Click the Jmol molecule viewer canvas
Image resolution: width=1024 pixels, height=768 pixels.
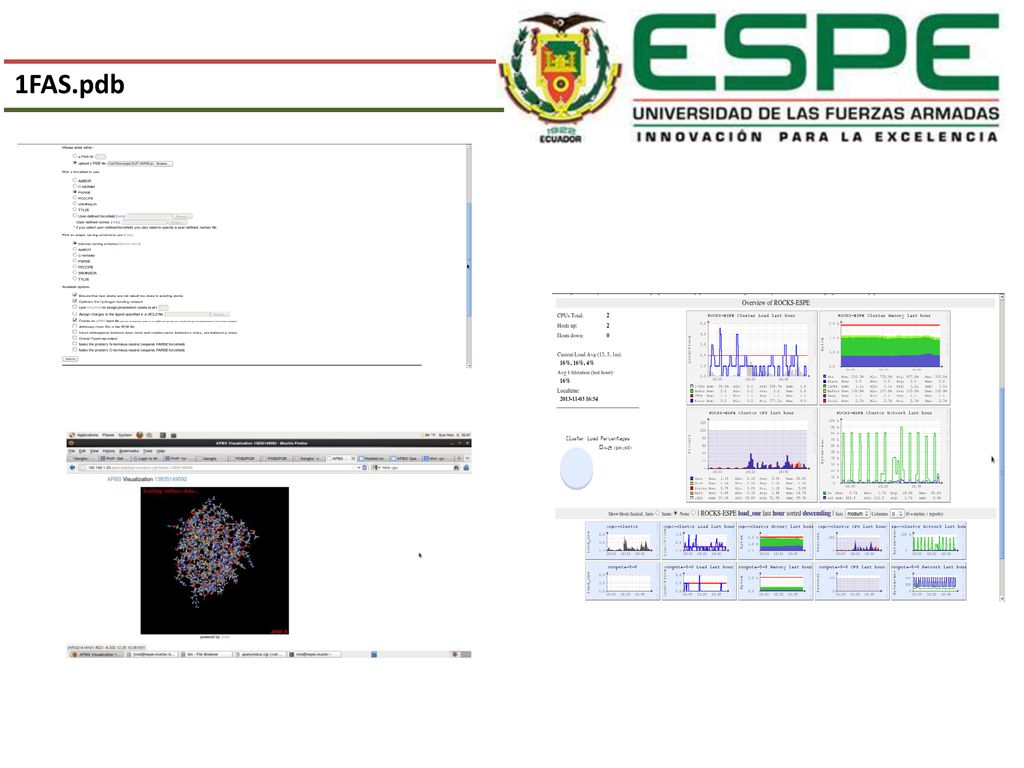pos(215,560)
